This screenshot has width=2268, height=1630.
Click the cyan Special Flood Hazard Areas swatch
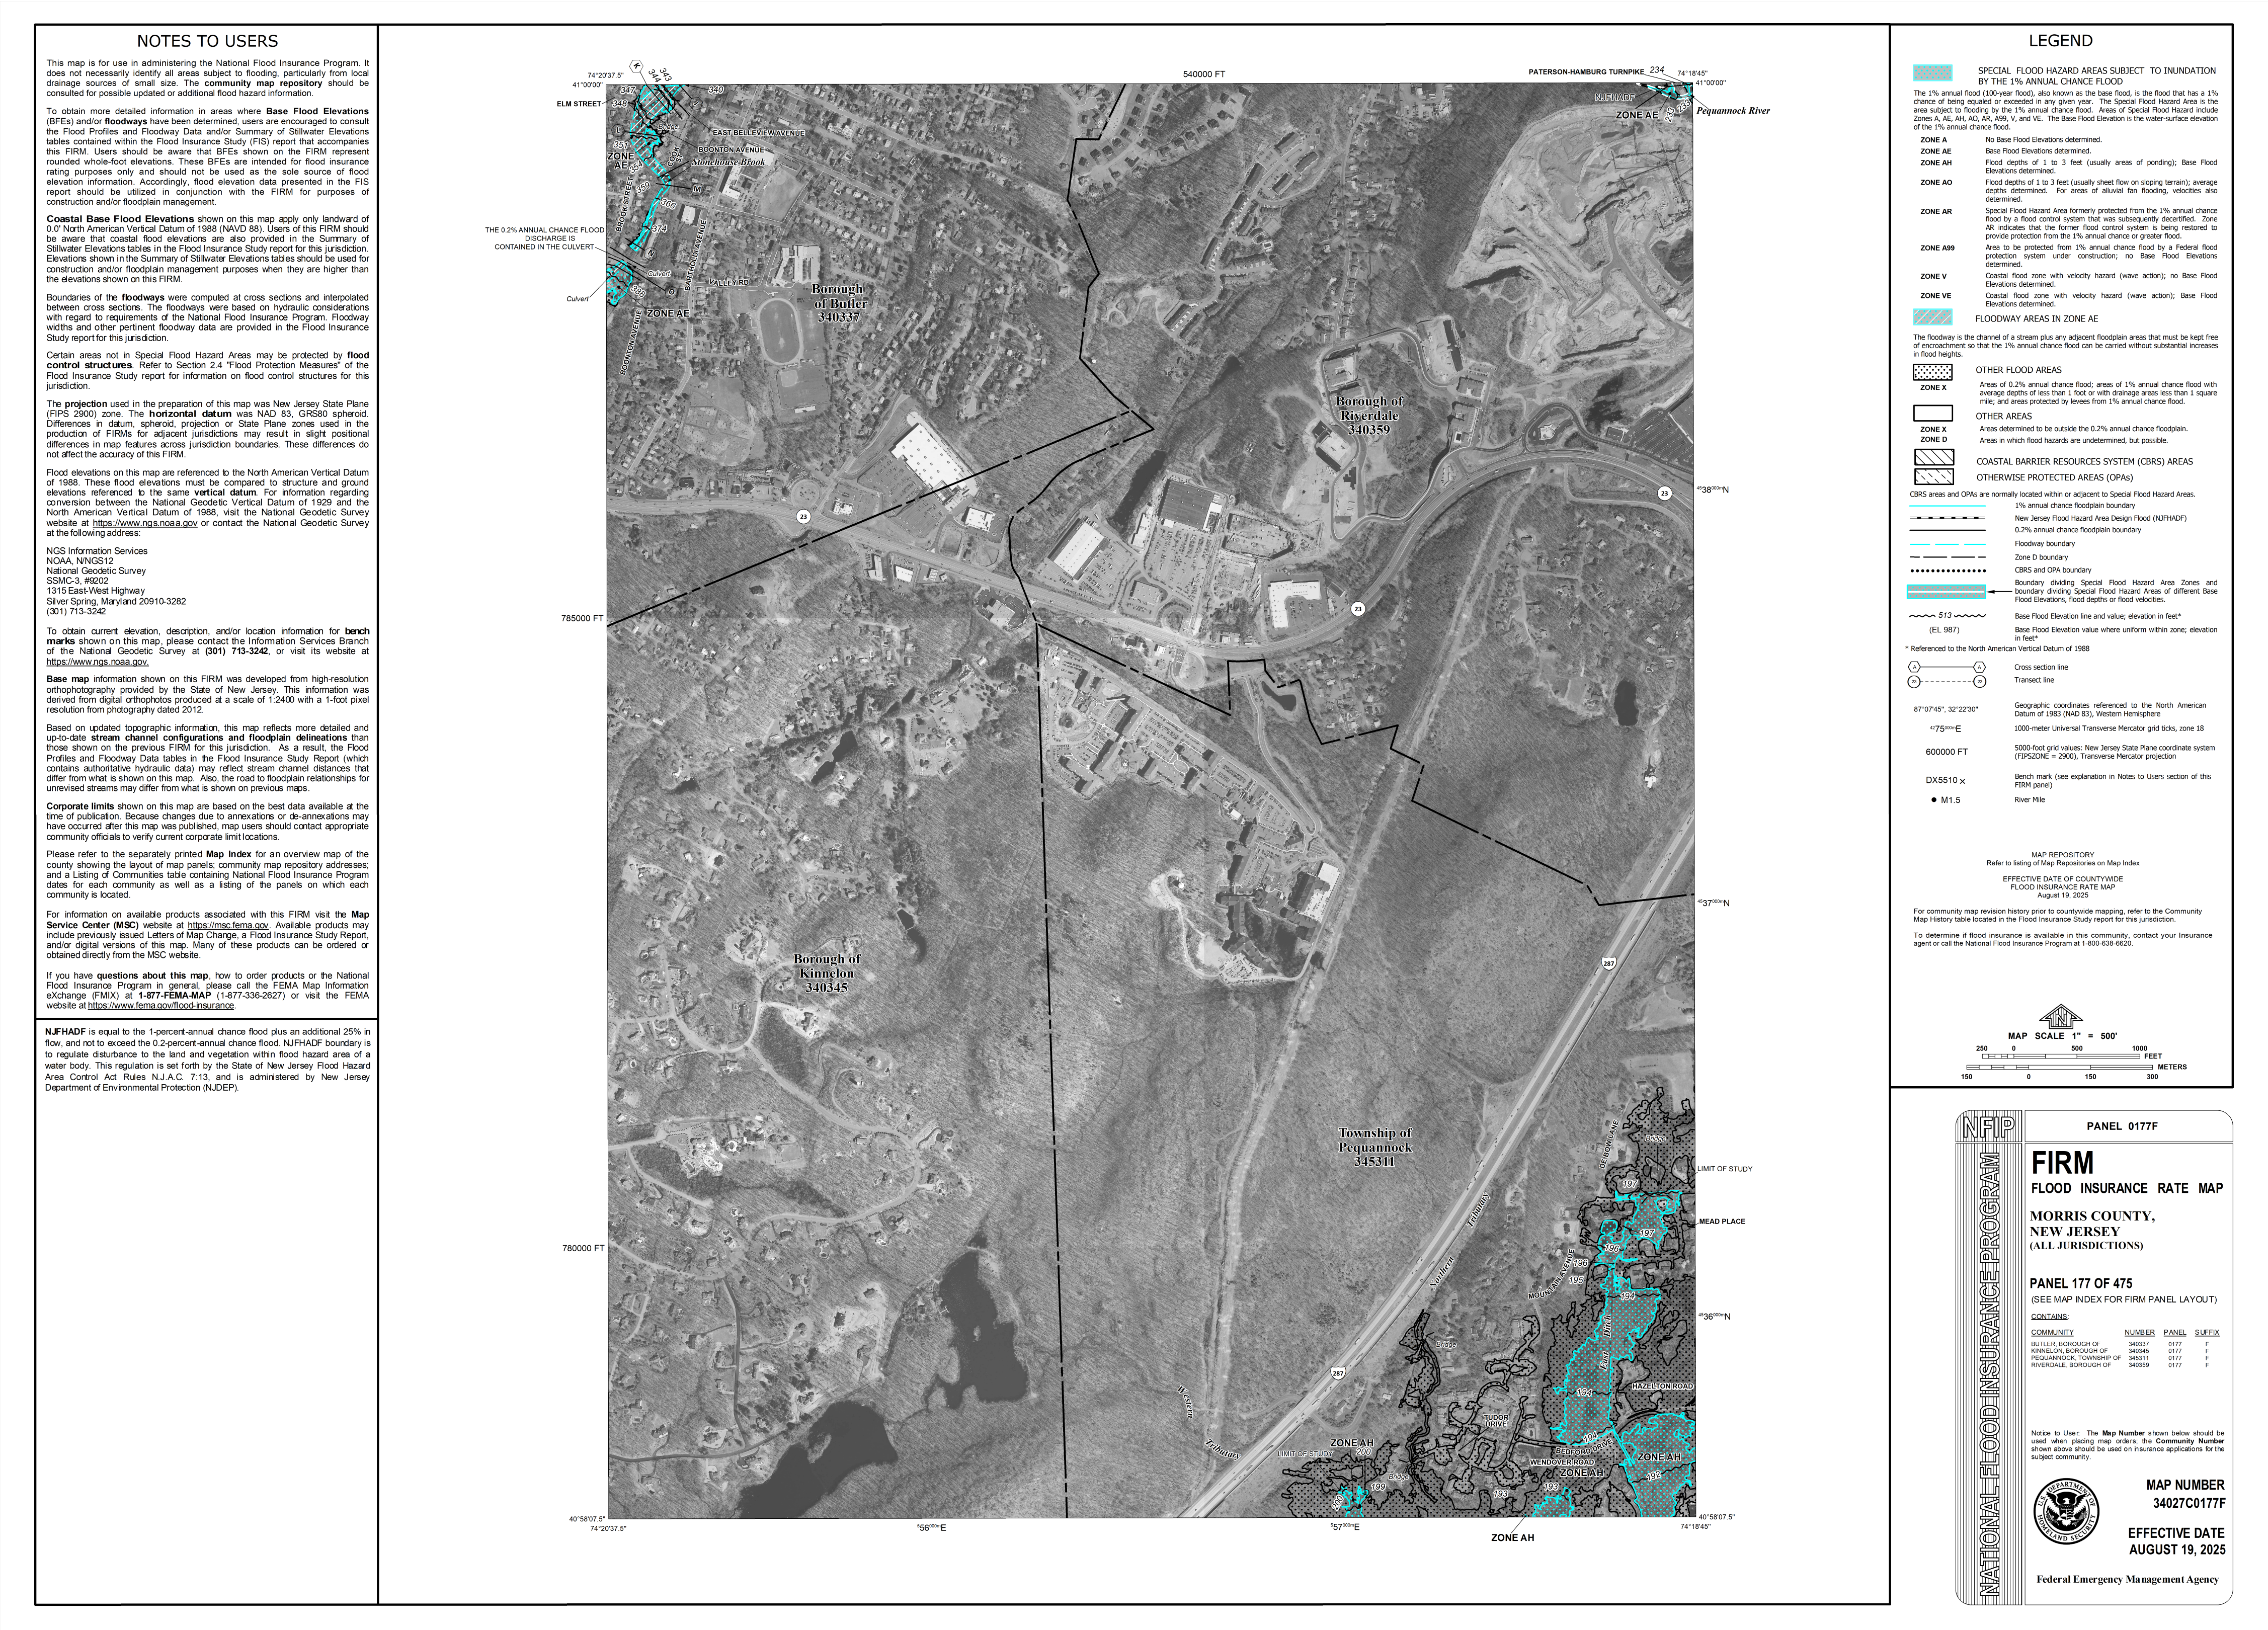tap(1932, 73)
